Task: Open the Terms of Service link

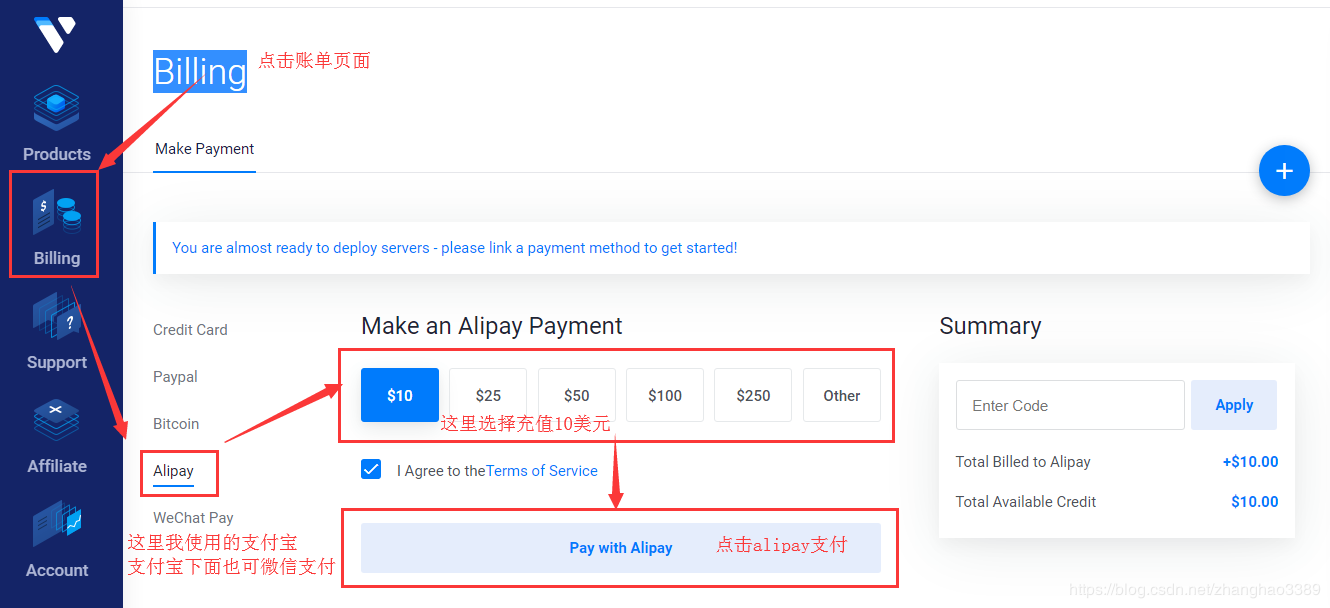Action: (x=542, y=471)
